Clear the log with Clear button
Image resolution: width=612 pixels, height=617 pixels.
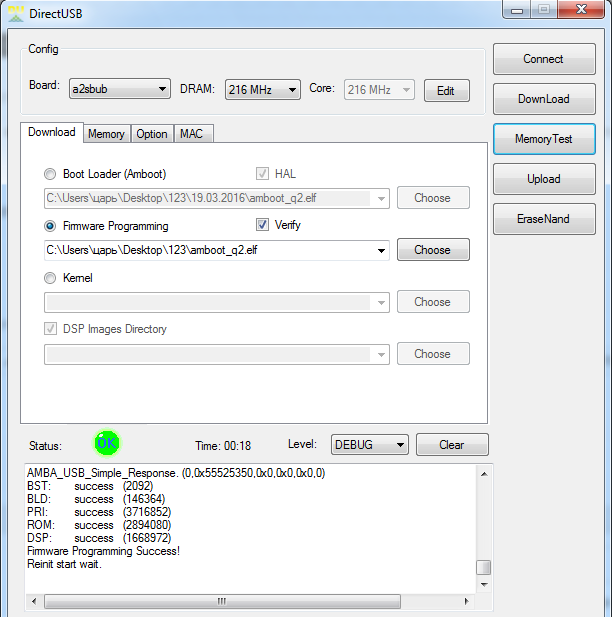452,445
